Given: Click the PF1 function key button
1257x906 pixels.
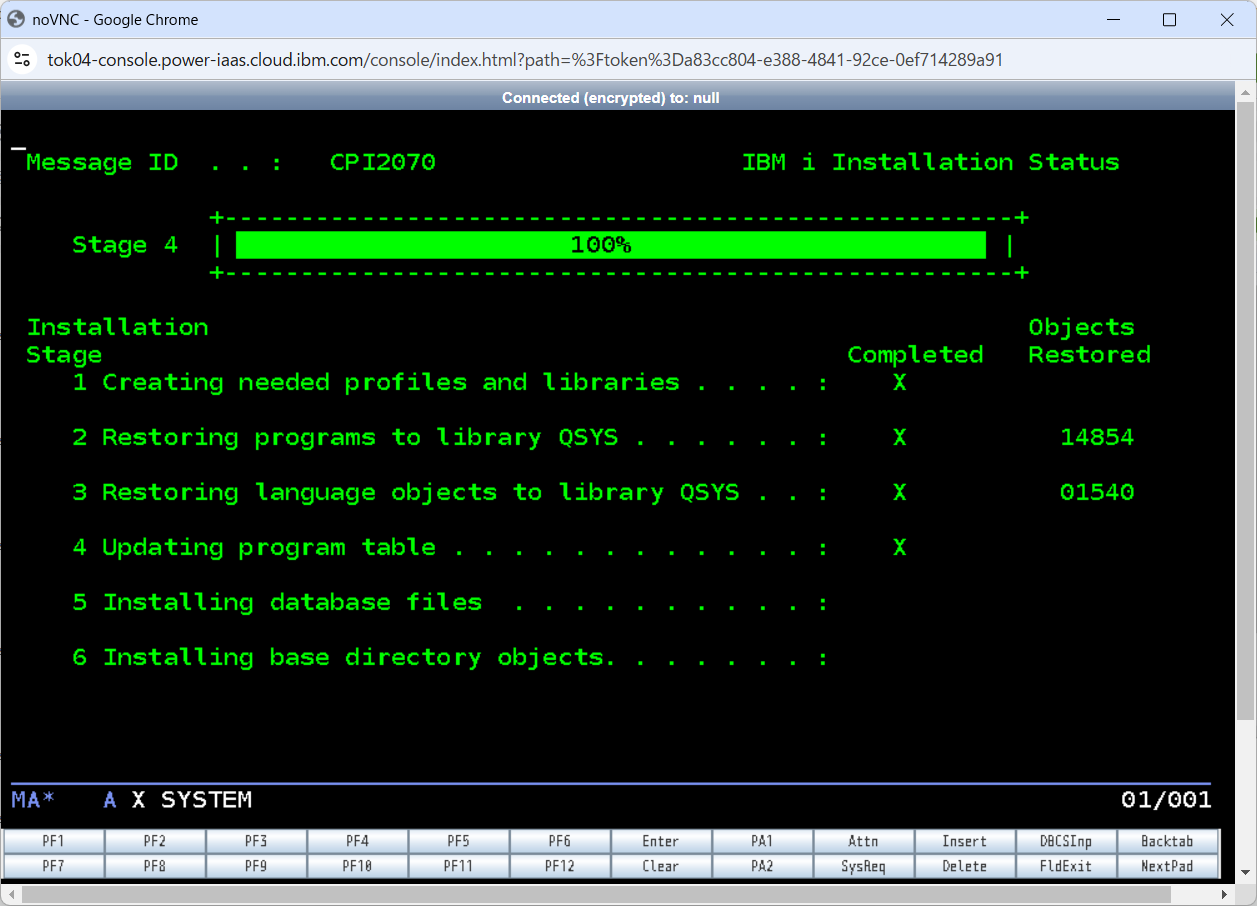Looking at the screenshot, I should pos(54,841).
